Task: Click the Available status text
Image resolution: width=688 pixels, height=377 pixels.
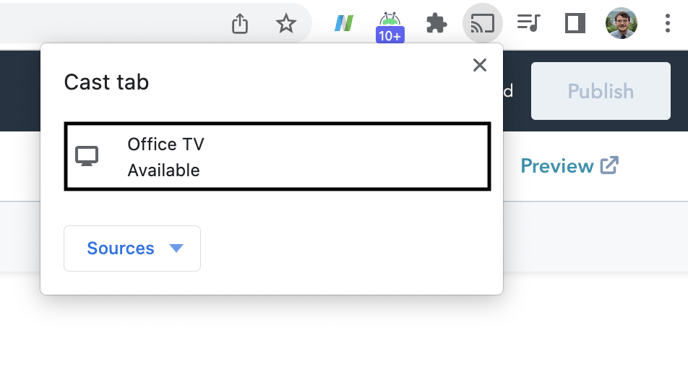Action: pyautogui.click(x=164, y=170)
